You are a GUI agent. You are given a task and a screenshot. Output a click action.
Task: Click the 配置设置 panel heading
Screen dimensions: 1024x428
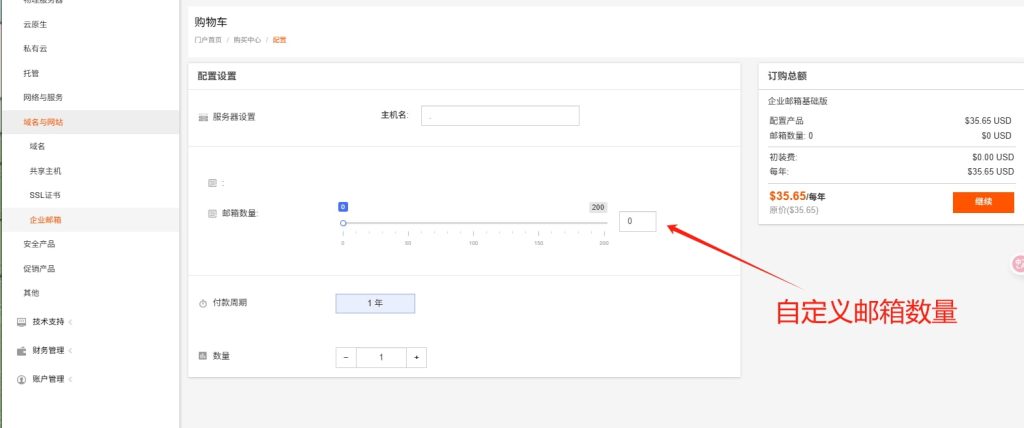coord(217,76)
